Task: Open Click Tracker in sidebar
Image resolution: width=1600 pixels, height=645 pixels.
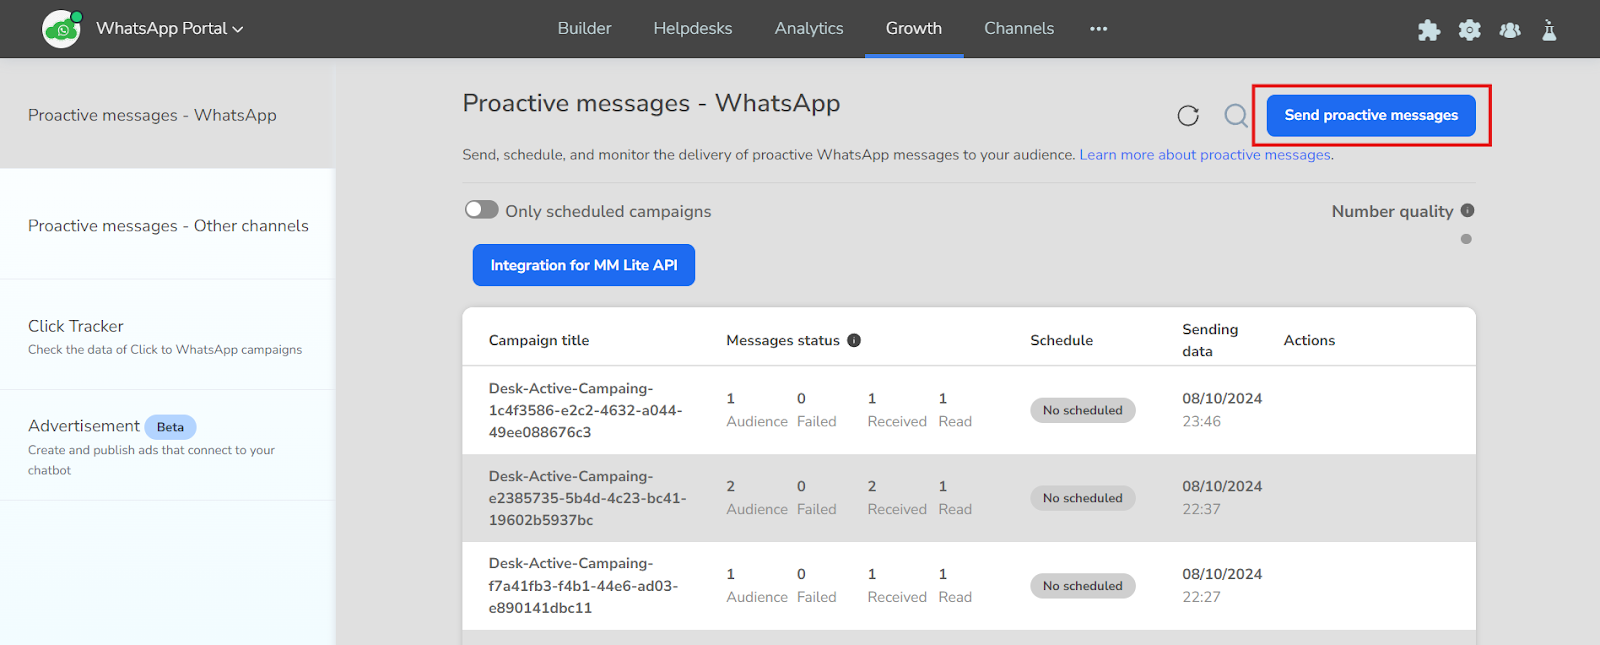Action: pyautogui.click(x=168, y=336)
